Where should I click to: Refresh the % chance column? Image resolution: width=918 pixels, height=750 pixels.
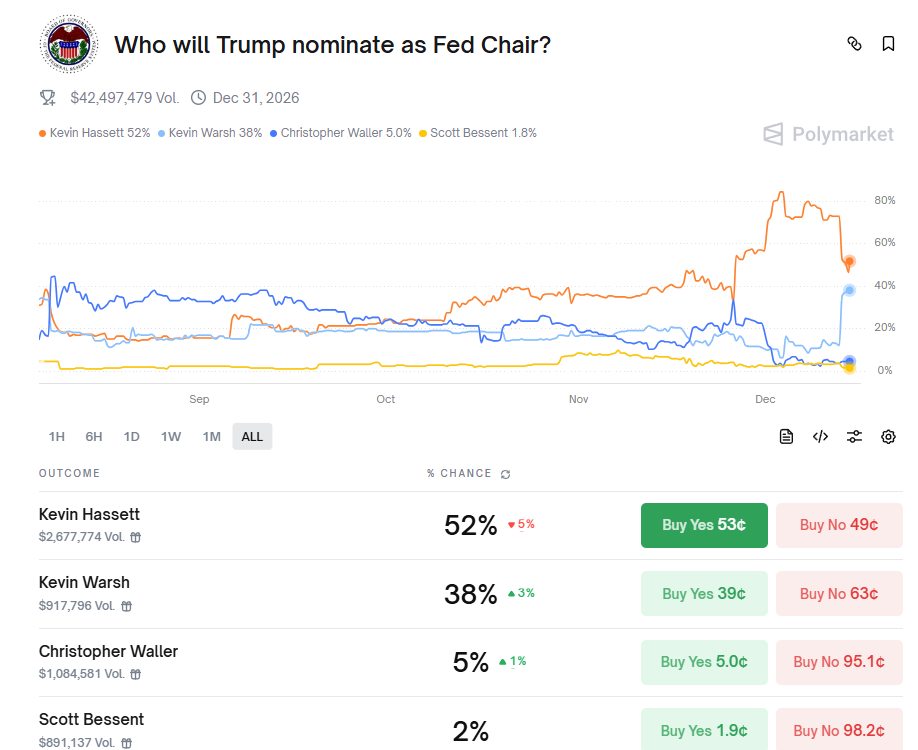coord(506,474)
